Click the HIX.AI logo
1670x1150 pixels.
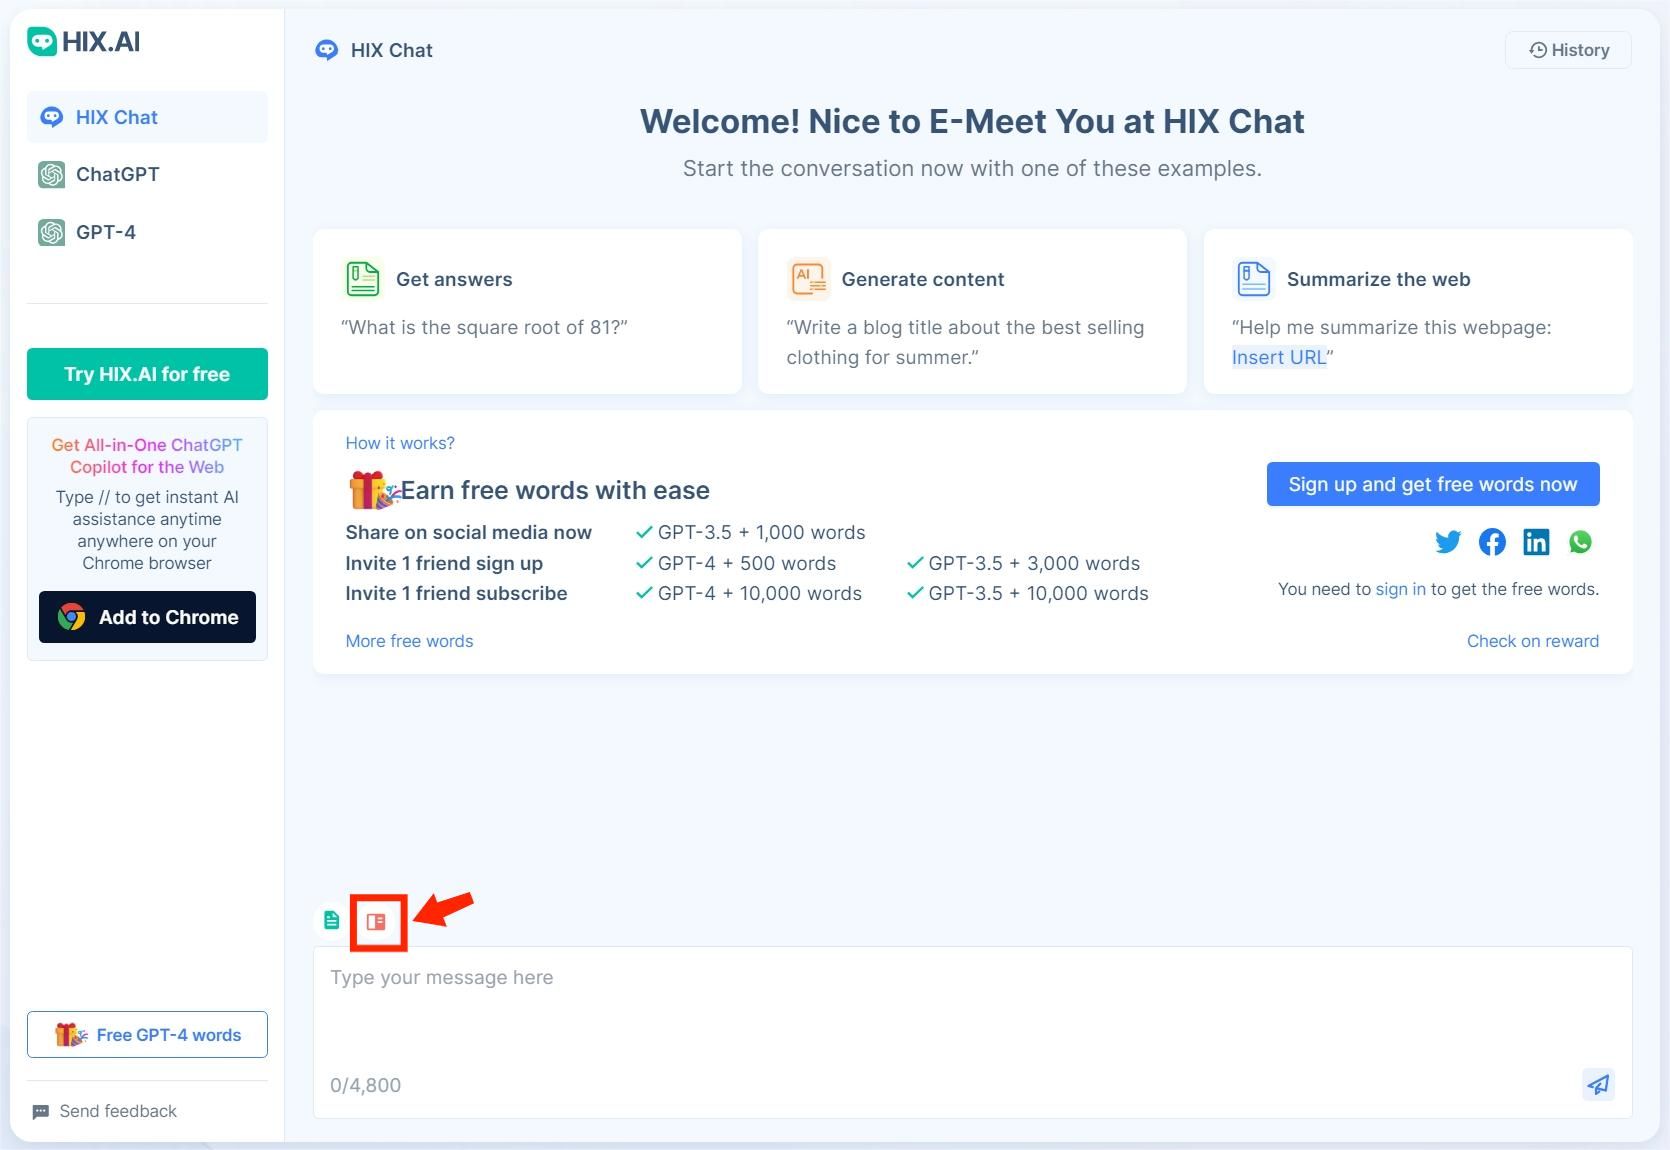84,41
